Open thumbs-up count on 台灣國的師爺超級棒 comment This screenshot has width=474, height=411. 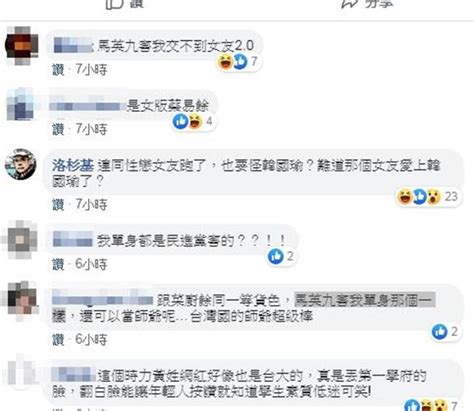445,331
